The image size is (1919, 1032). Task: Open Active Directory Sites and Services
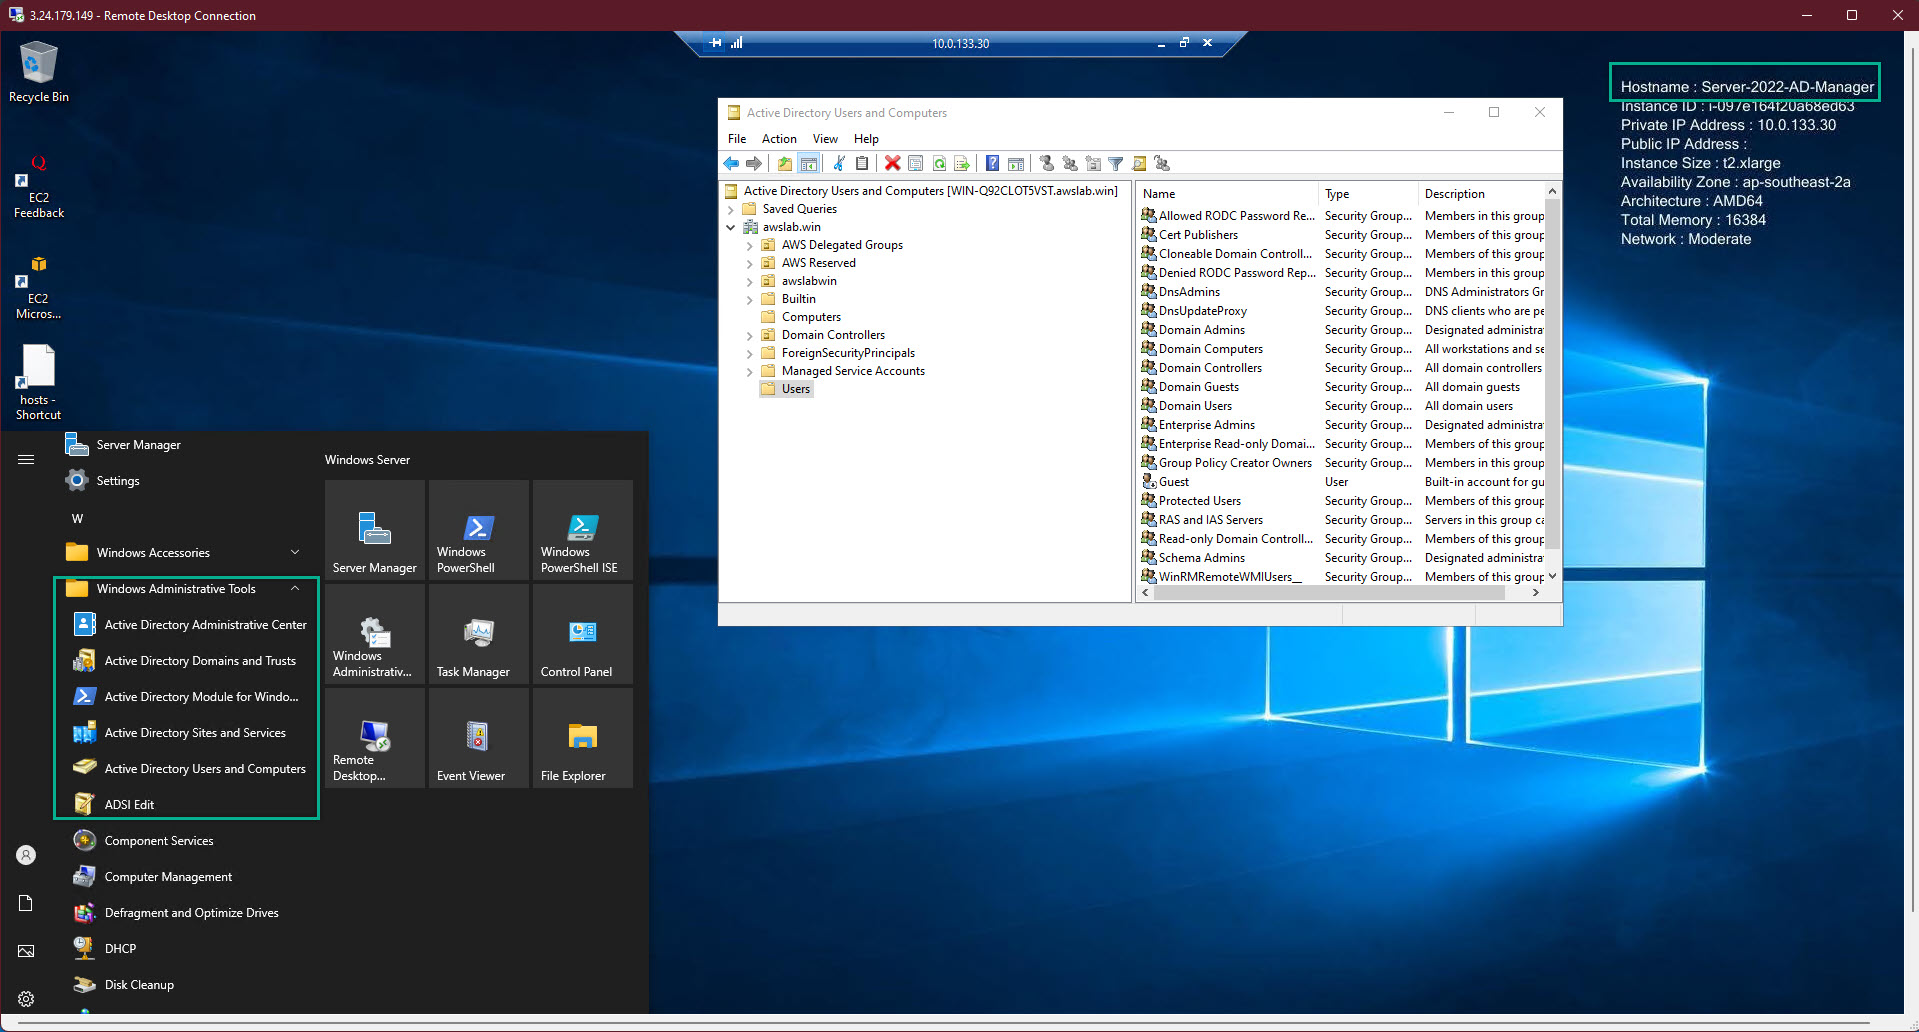tap(188, 733)
